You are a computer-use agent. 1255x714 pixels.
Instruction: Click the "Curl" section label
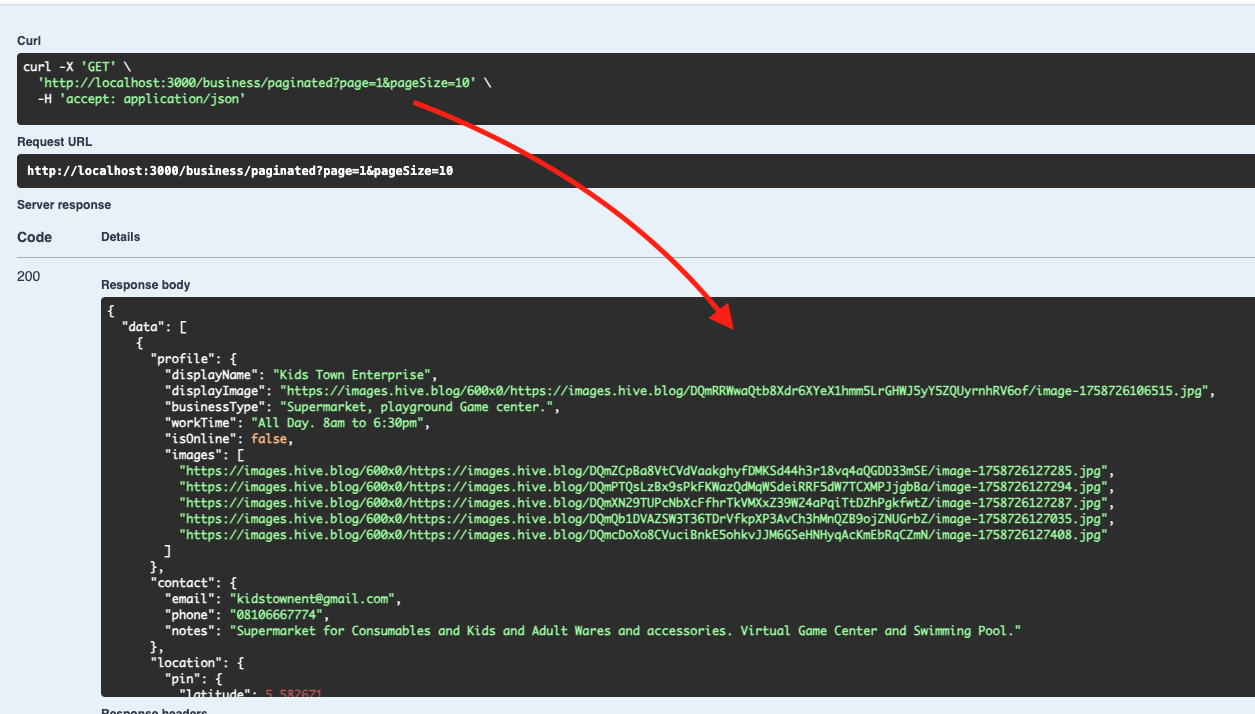pyautogui.click(x=29, y=41)
